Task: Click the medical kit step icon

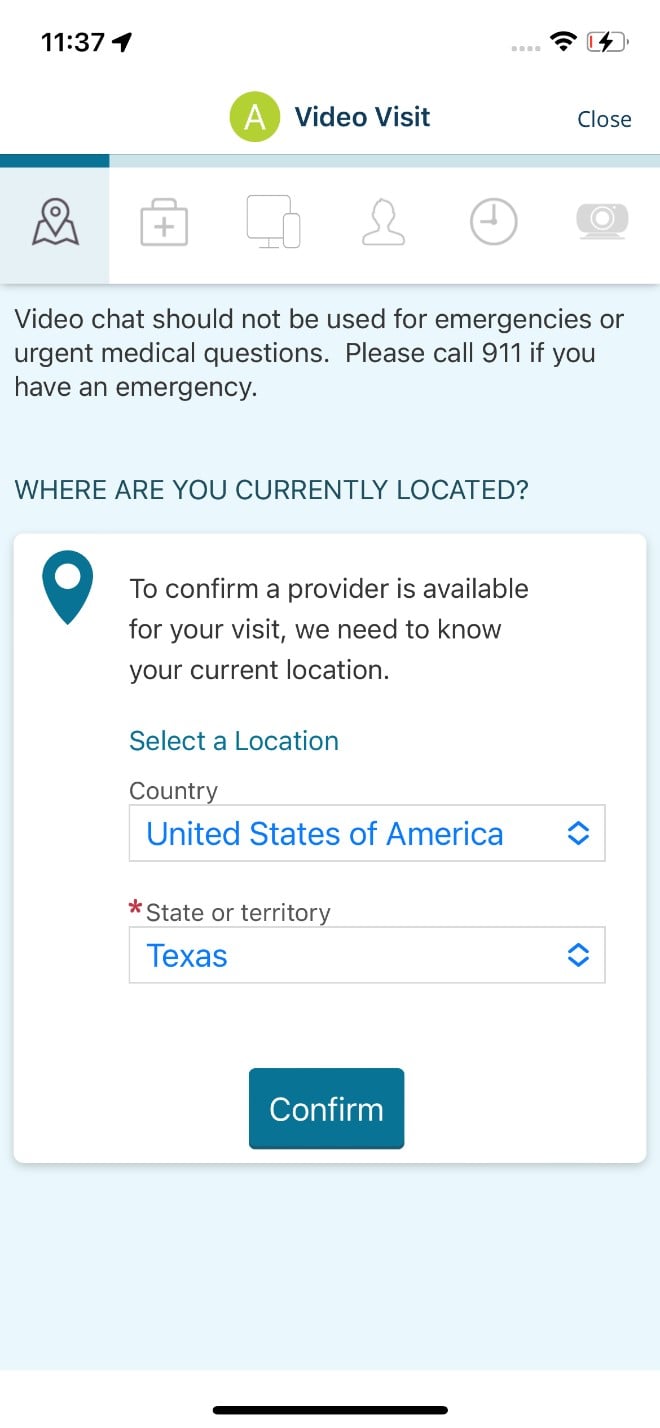Action: click(164, 222)
